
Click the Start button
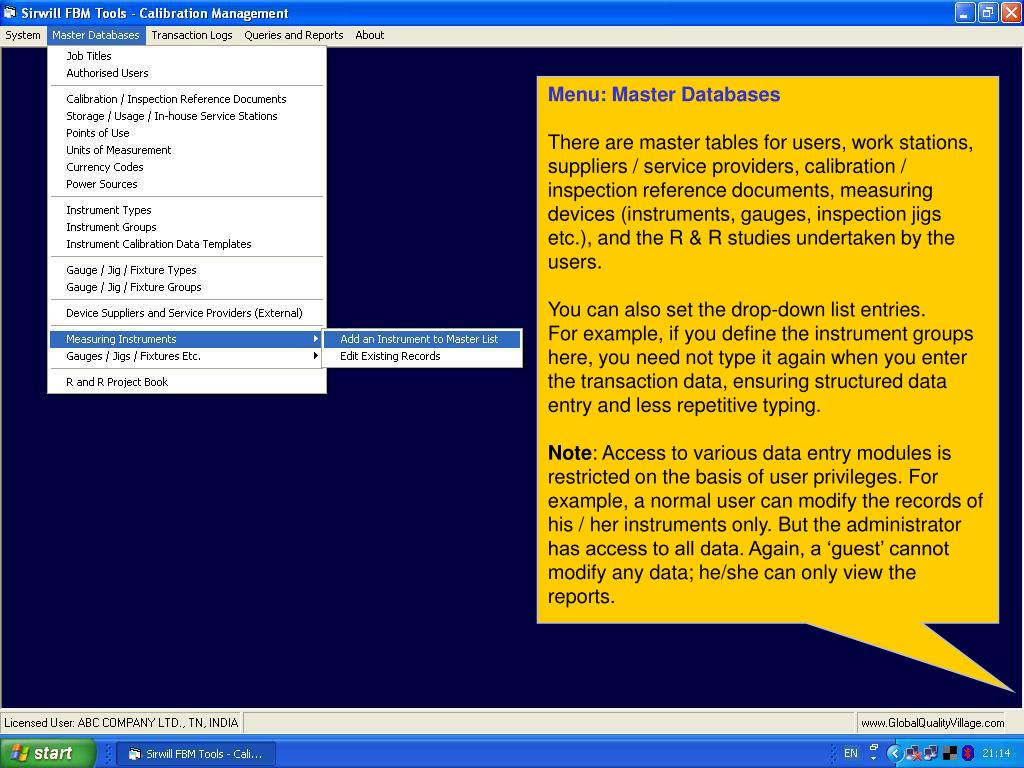coord(47,753)
